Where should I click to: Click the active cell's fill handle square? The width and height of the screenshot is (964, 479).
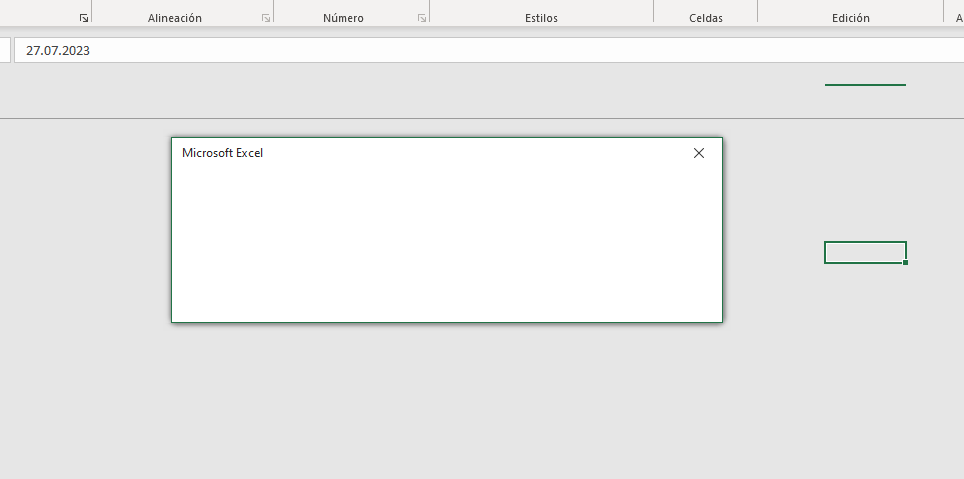click(x=906, y=263)
